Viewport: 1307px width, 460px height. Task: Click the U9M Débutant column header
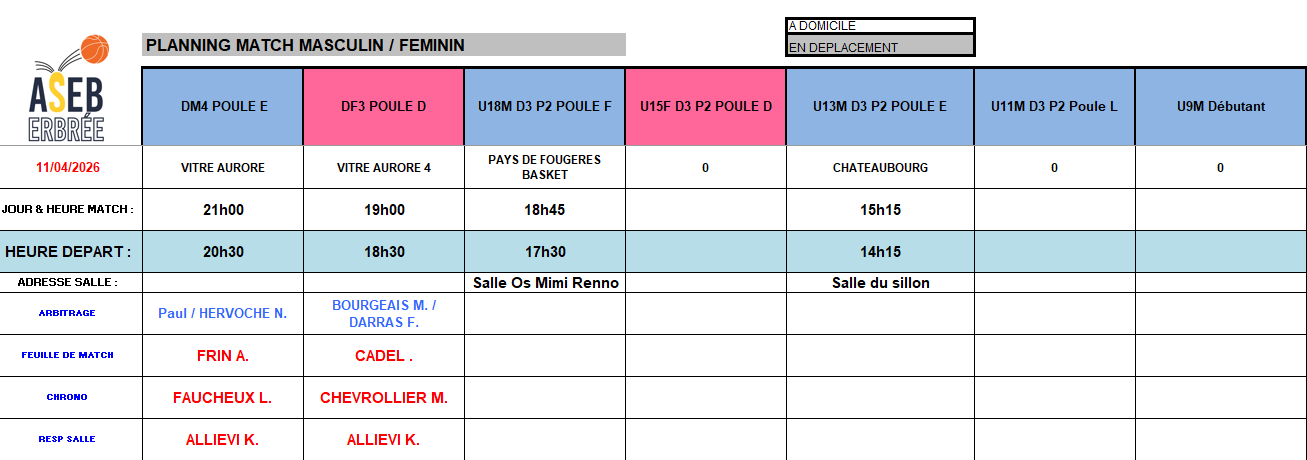[x=1220, y=106]
